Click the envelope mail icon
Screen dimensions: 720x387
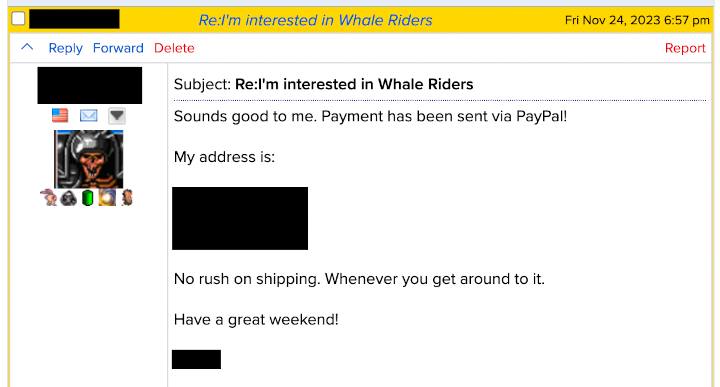88,116
